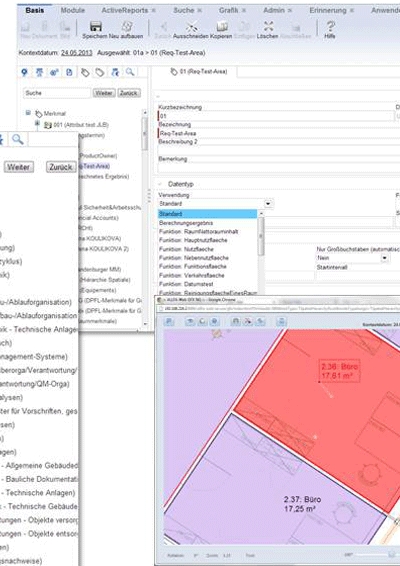This screenshot has height=566, width=400.
Task: Click the Startintervall input field
Action: [x=358, y=276]
